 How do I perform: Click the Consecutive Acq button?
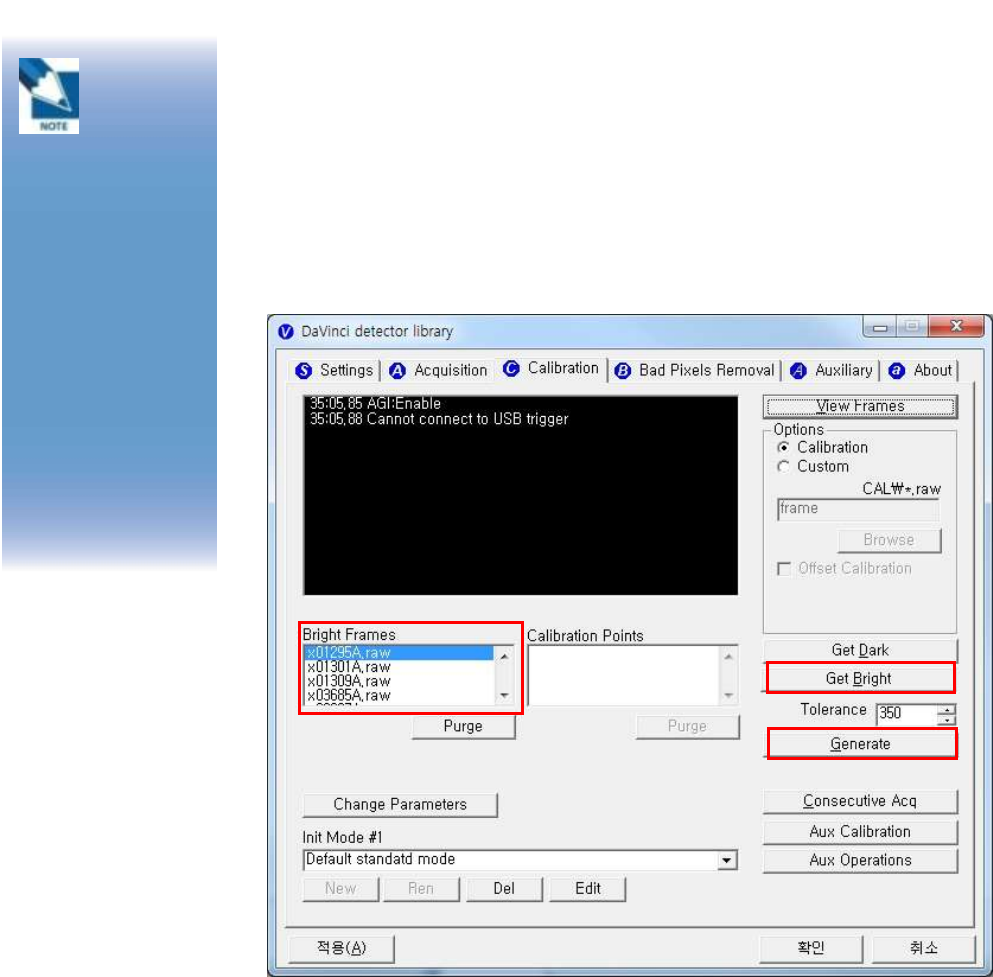(860, 801)
